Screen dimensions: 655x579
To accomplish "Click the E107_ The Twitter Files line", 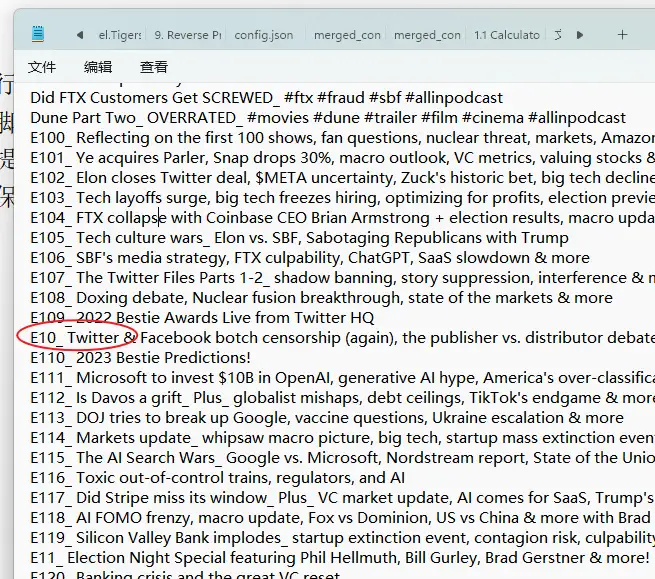I will (343, 278).
